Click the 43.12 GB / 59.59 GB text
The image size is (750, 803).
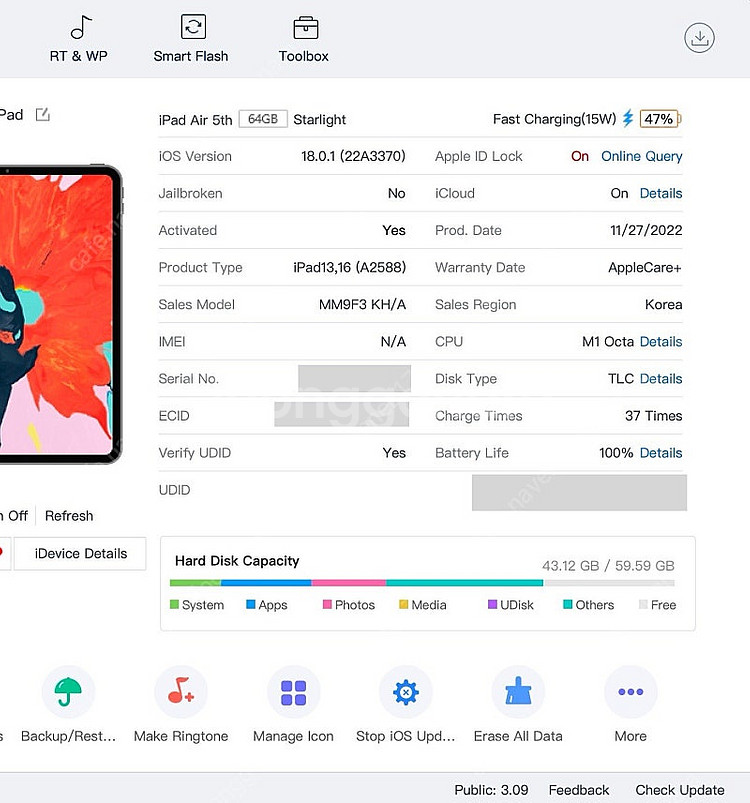608,566
